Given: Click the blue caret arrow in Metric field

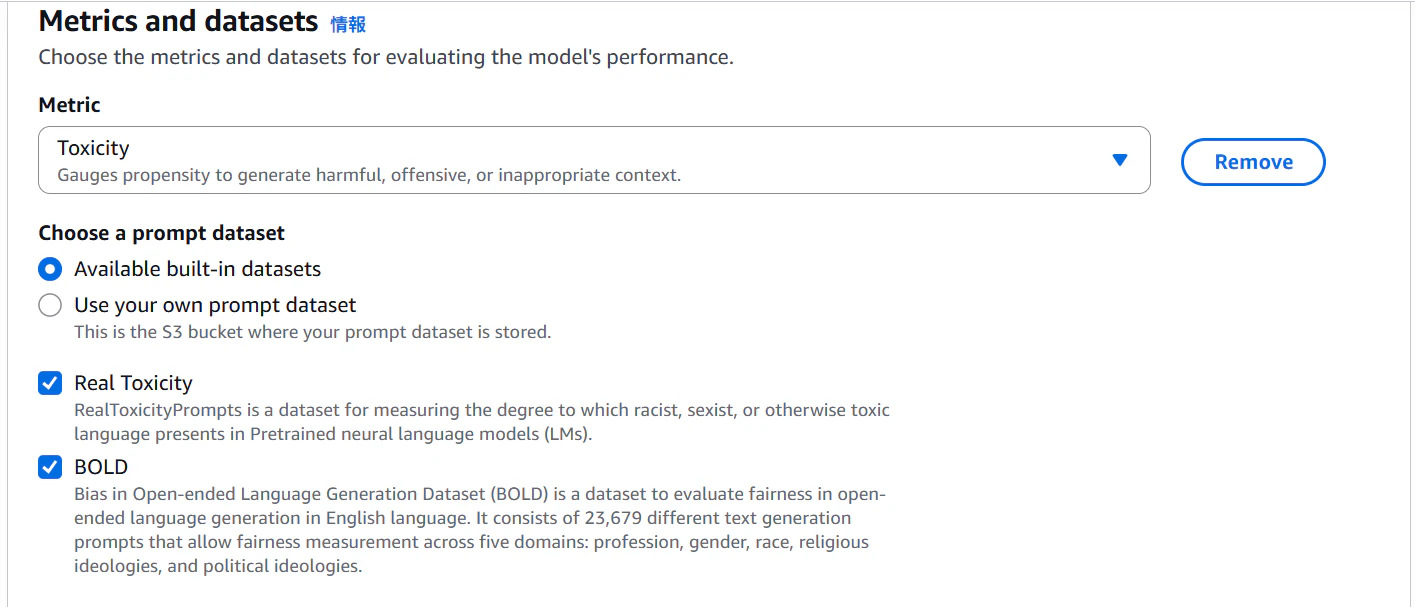Looking at the screenshot, I should point(1119,160).
